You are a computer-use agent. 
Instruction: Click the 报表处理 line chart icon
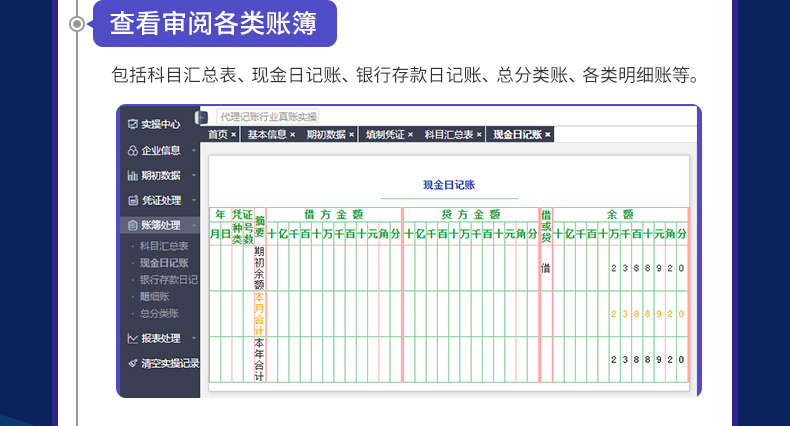(x=133, y=338)
